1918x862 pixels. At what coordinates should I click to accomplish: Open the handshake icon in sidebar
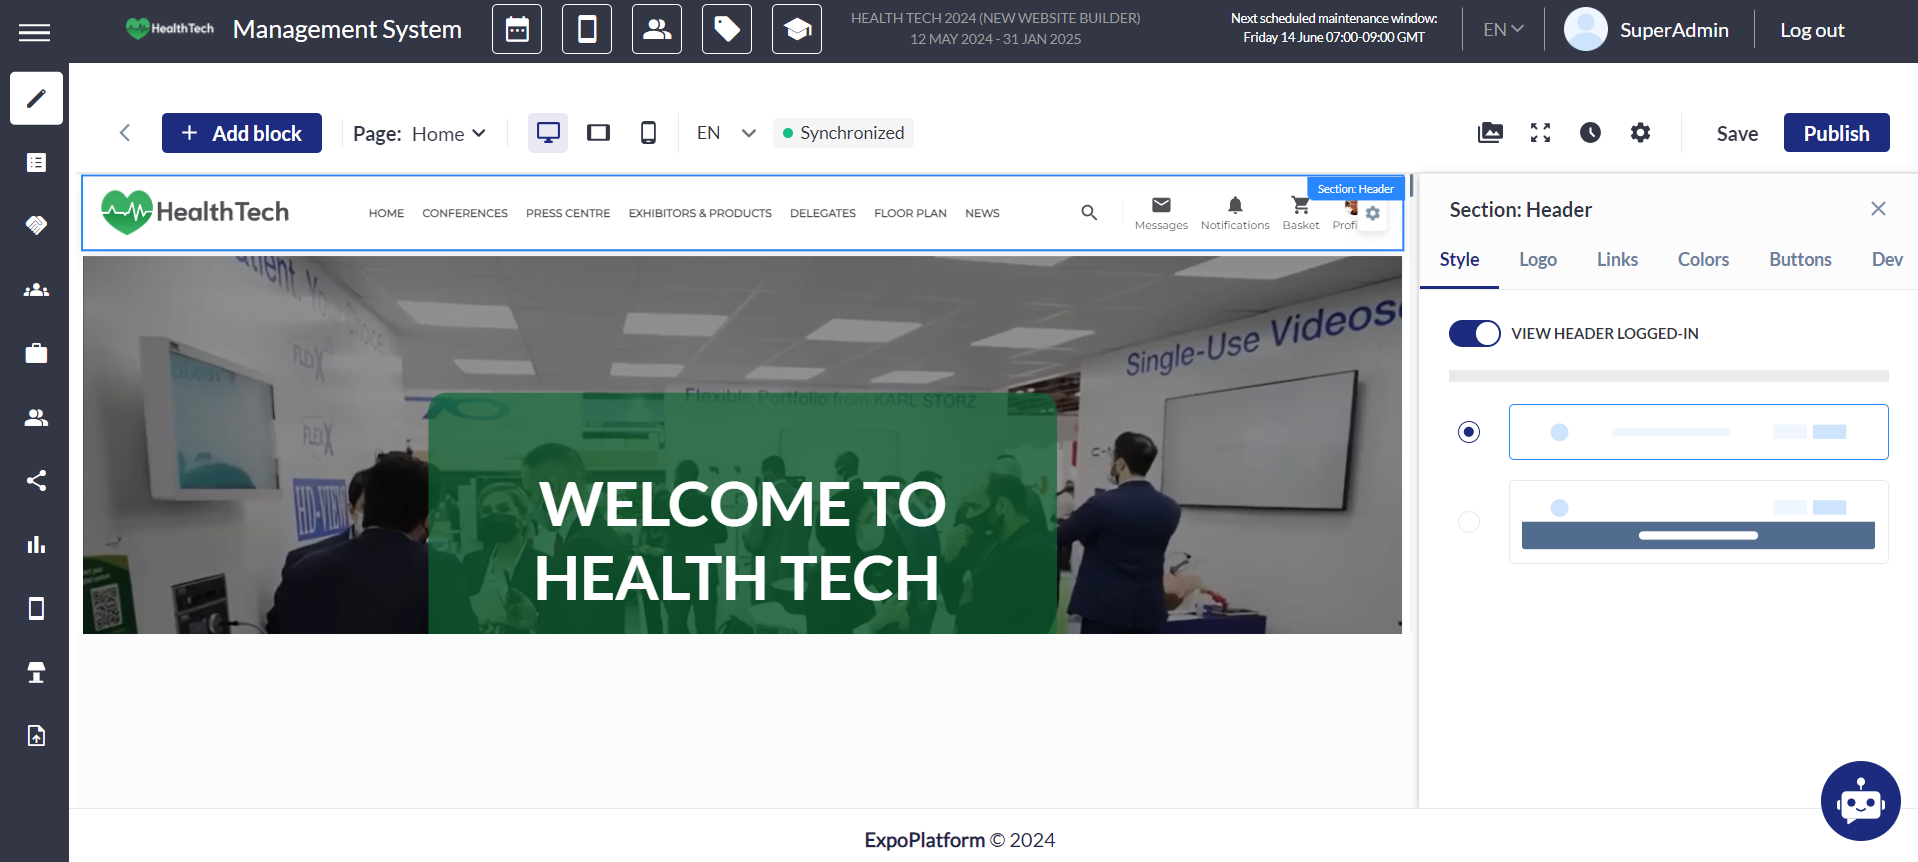pyautogui.click(x=36, y=226)
